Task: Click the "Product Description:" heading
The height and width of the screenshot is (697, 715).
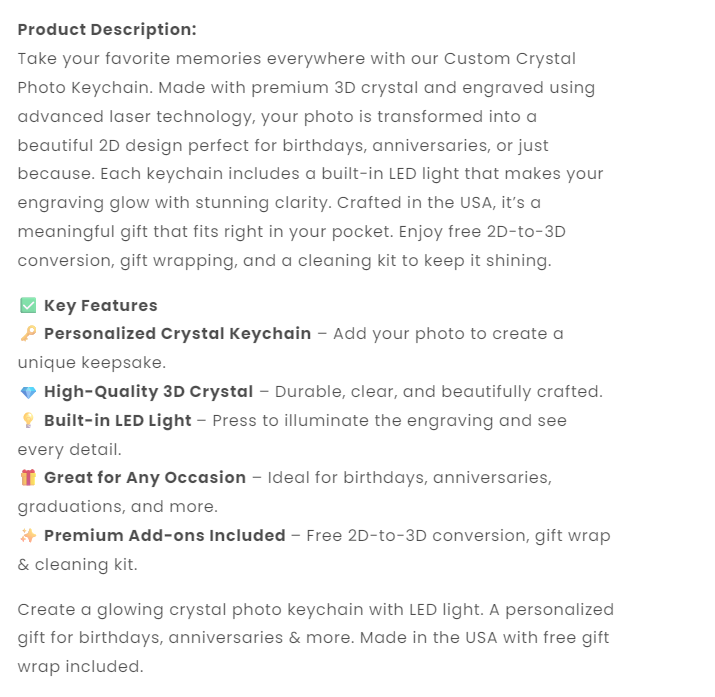Action: pos(107,30)
